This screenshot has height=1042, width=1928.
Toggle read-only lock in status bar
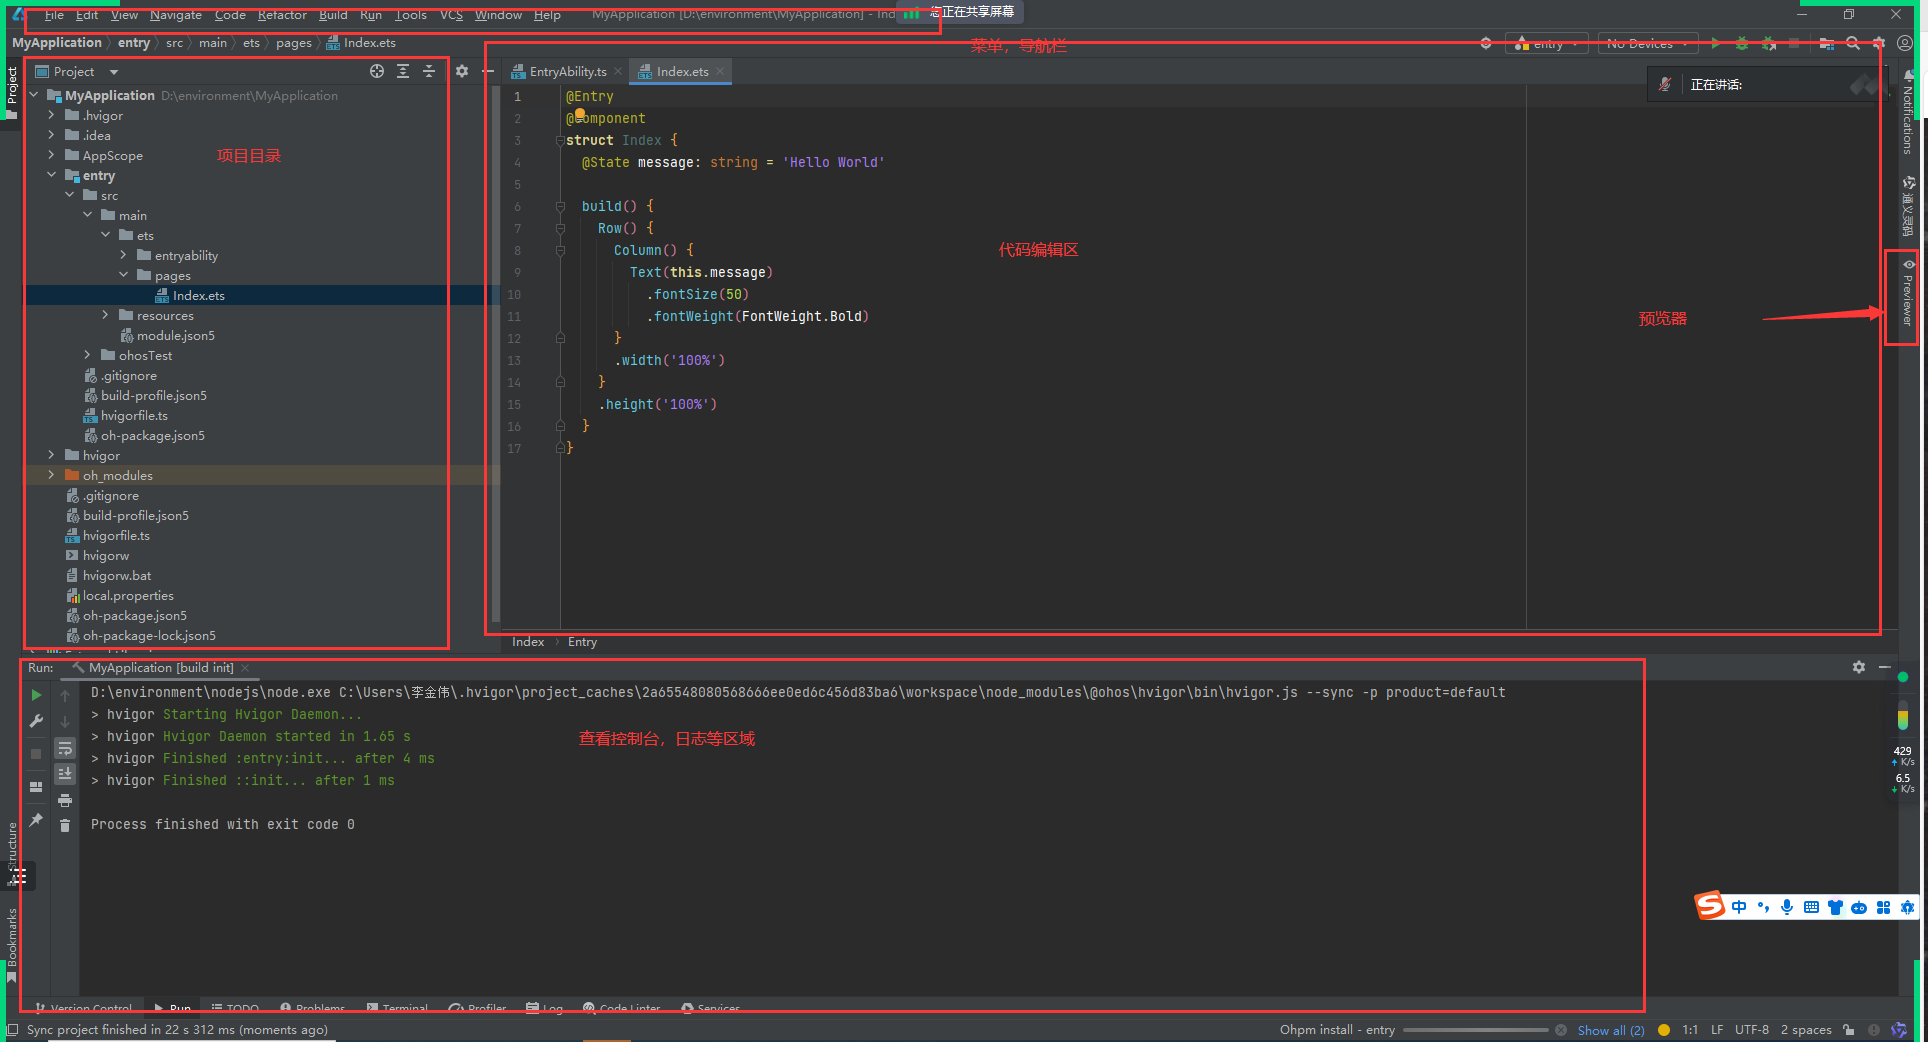tap(1849, 1030)
